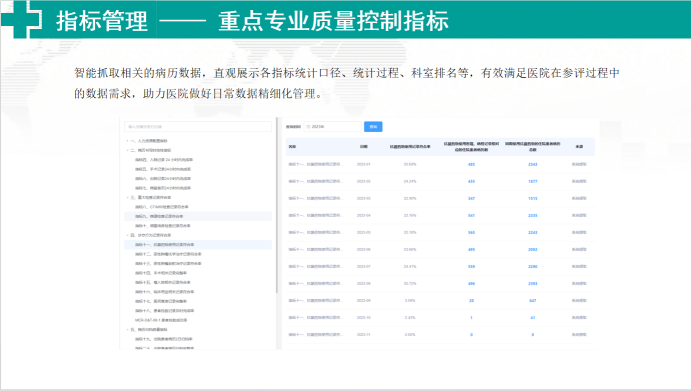Select tree item 指标十九 under group 五
Viewport: 691px width, 391px height.
(163, 339)
